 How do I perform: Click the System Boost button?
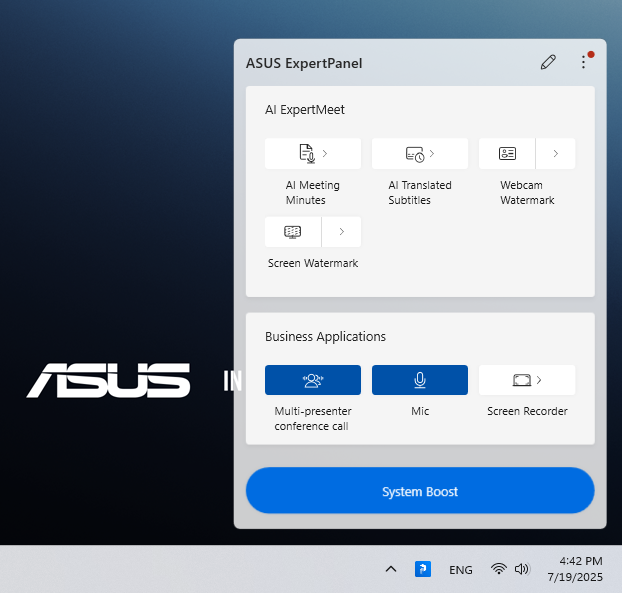tap(420, 491)
